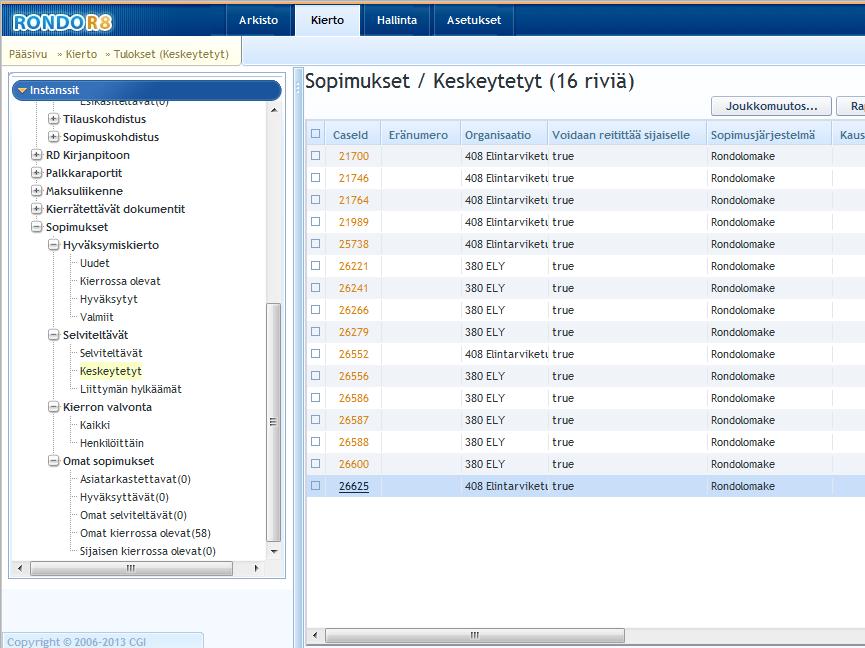The image size is (865, 648).
Task: Expand the Palkkaraportit tree node
Action: [x=36, y=173]
